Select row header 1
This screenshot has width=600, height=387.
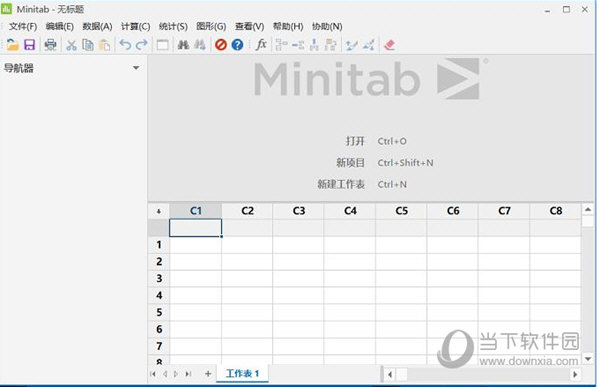point(159,245)
